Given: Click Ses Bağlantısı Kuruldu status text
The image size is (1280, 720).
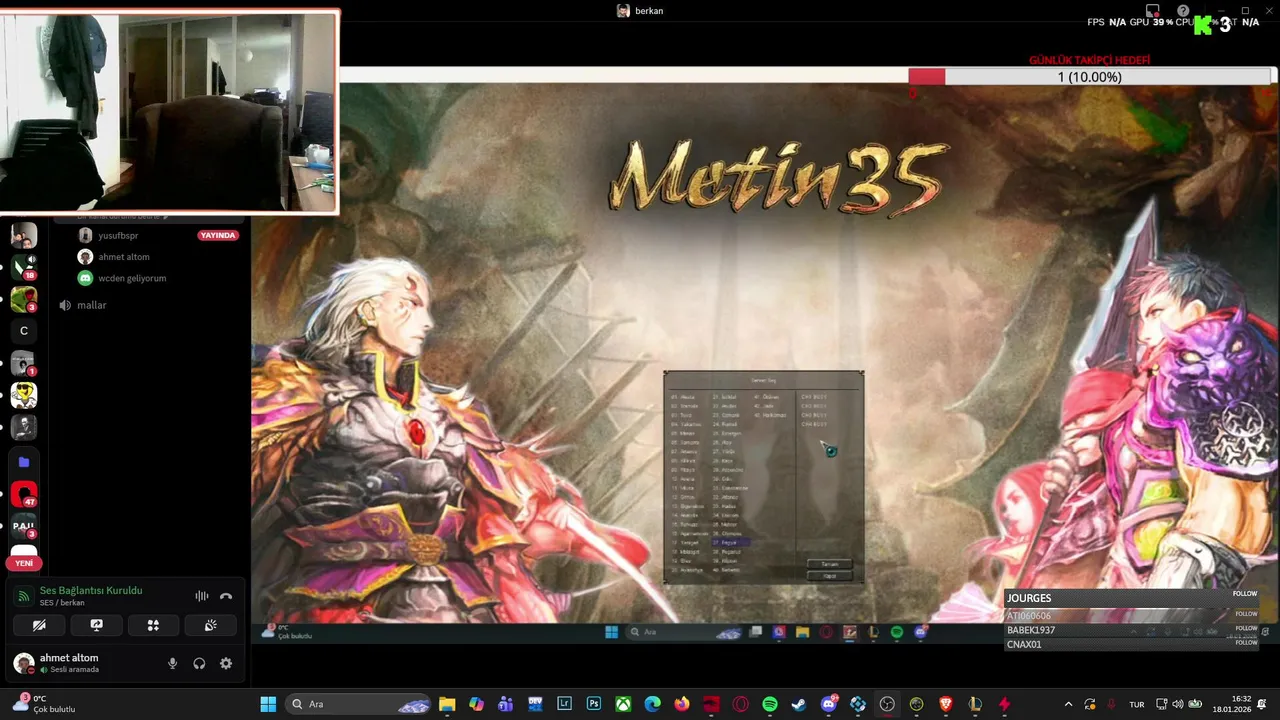Looking at the screenshot, I should pos(91,591).
